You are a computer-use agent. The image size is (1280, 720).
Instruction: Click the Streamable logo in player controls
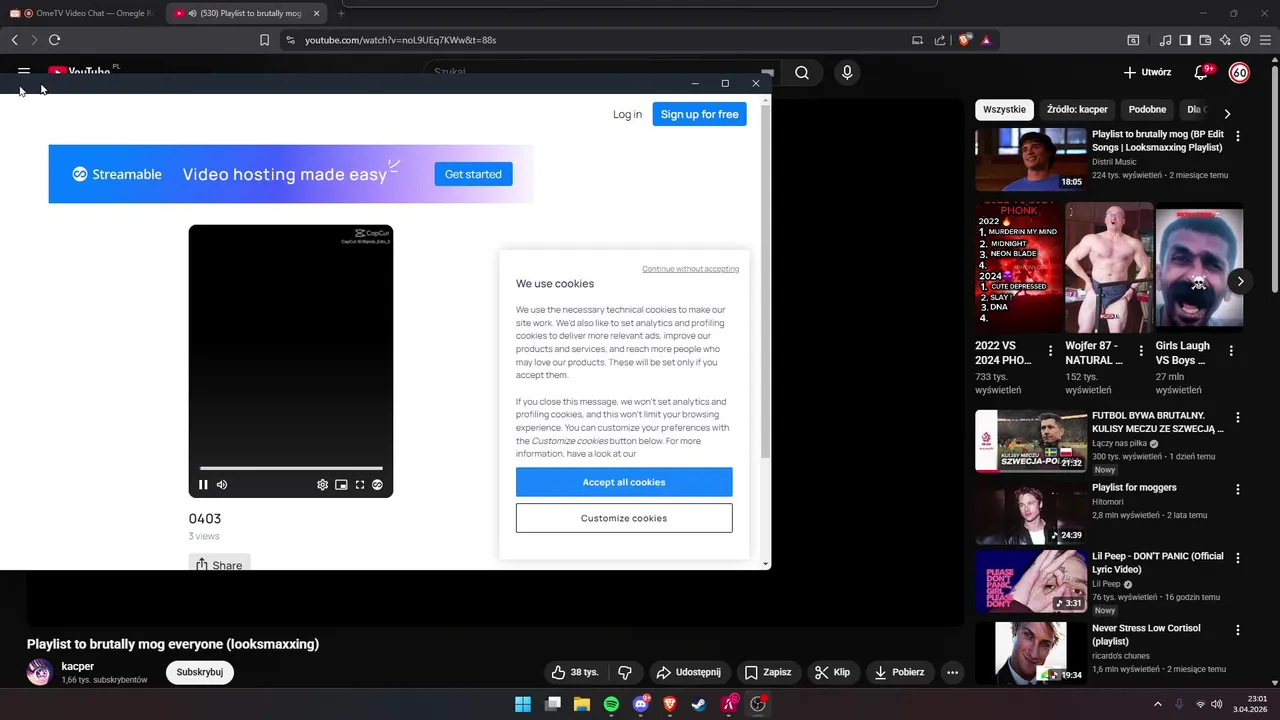coord(378,485)
